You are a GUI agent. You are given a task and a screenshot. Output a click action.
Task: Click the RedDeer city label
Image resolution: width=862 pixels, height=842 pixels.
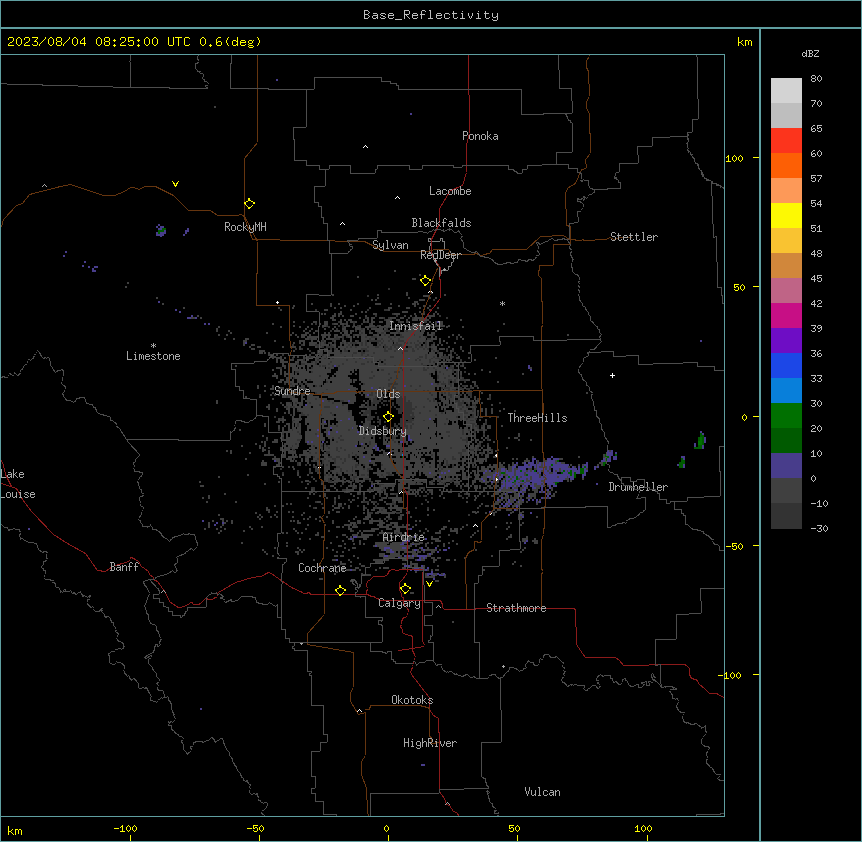tap(440, 255)
